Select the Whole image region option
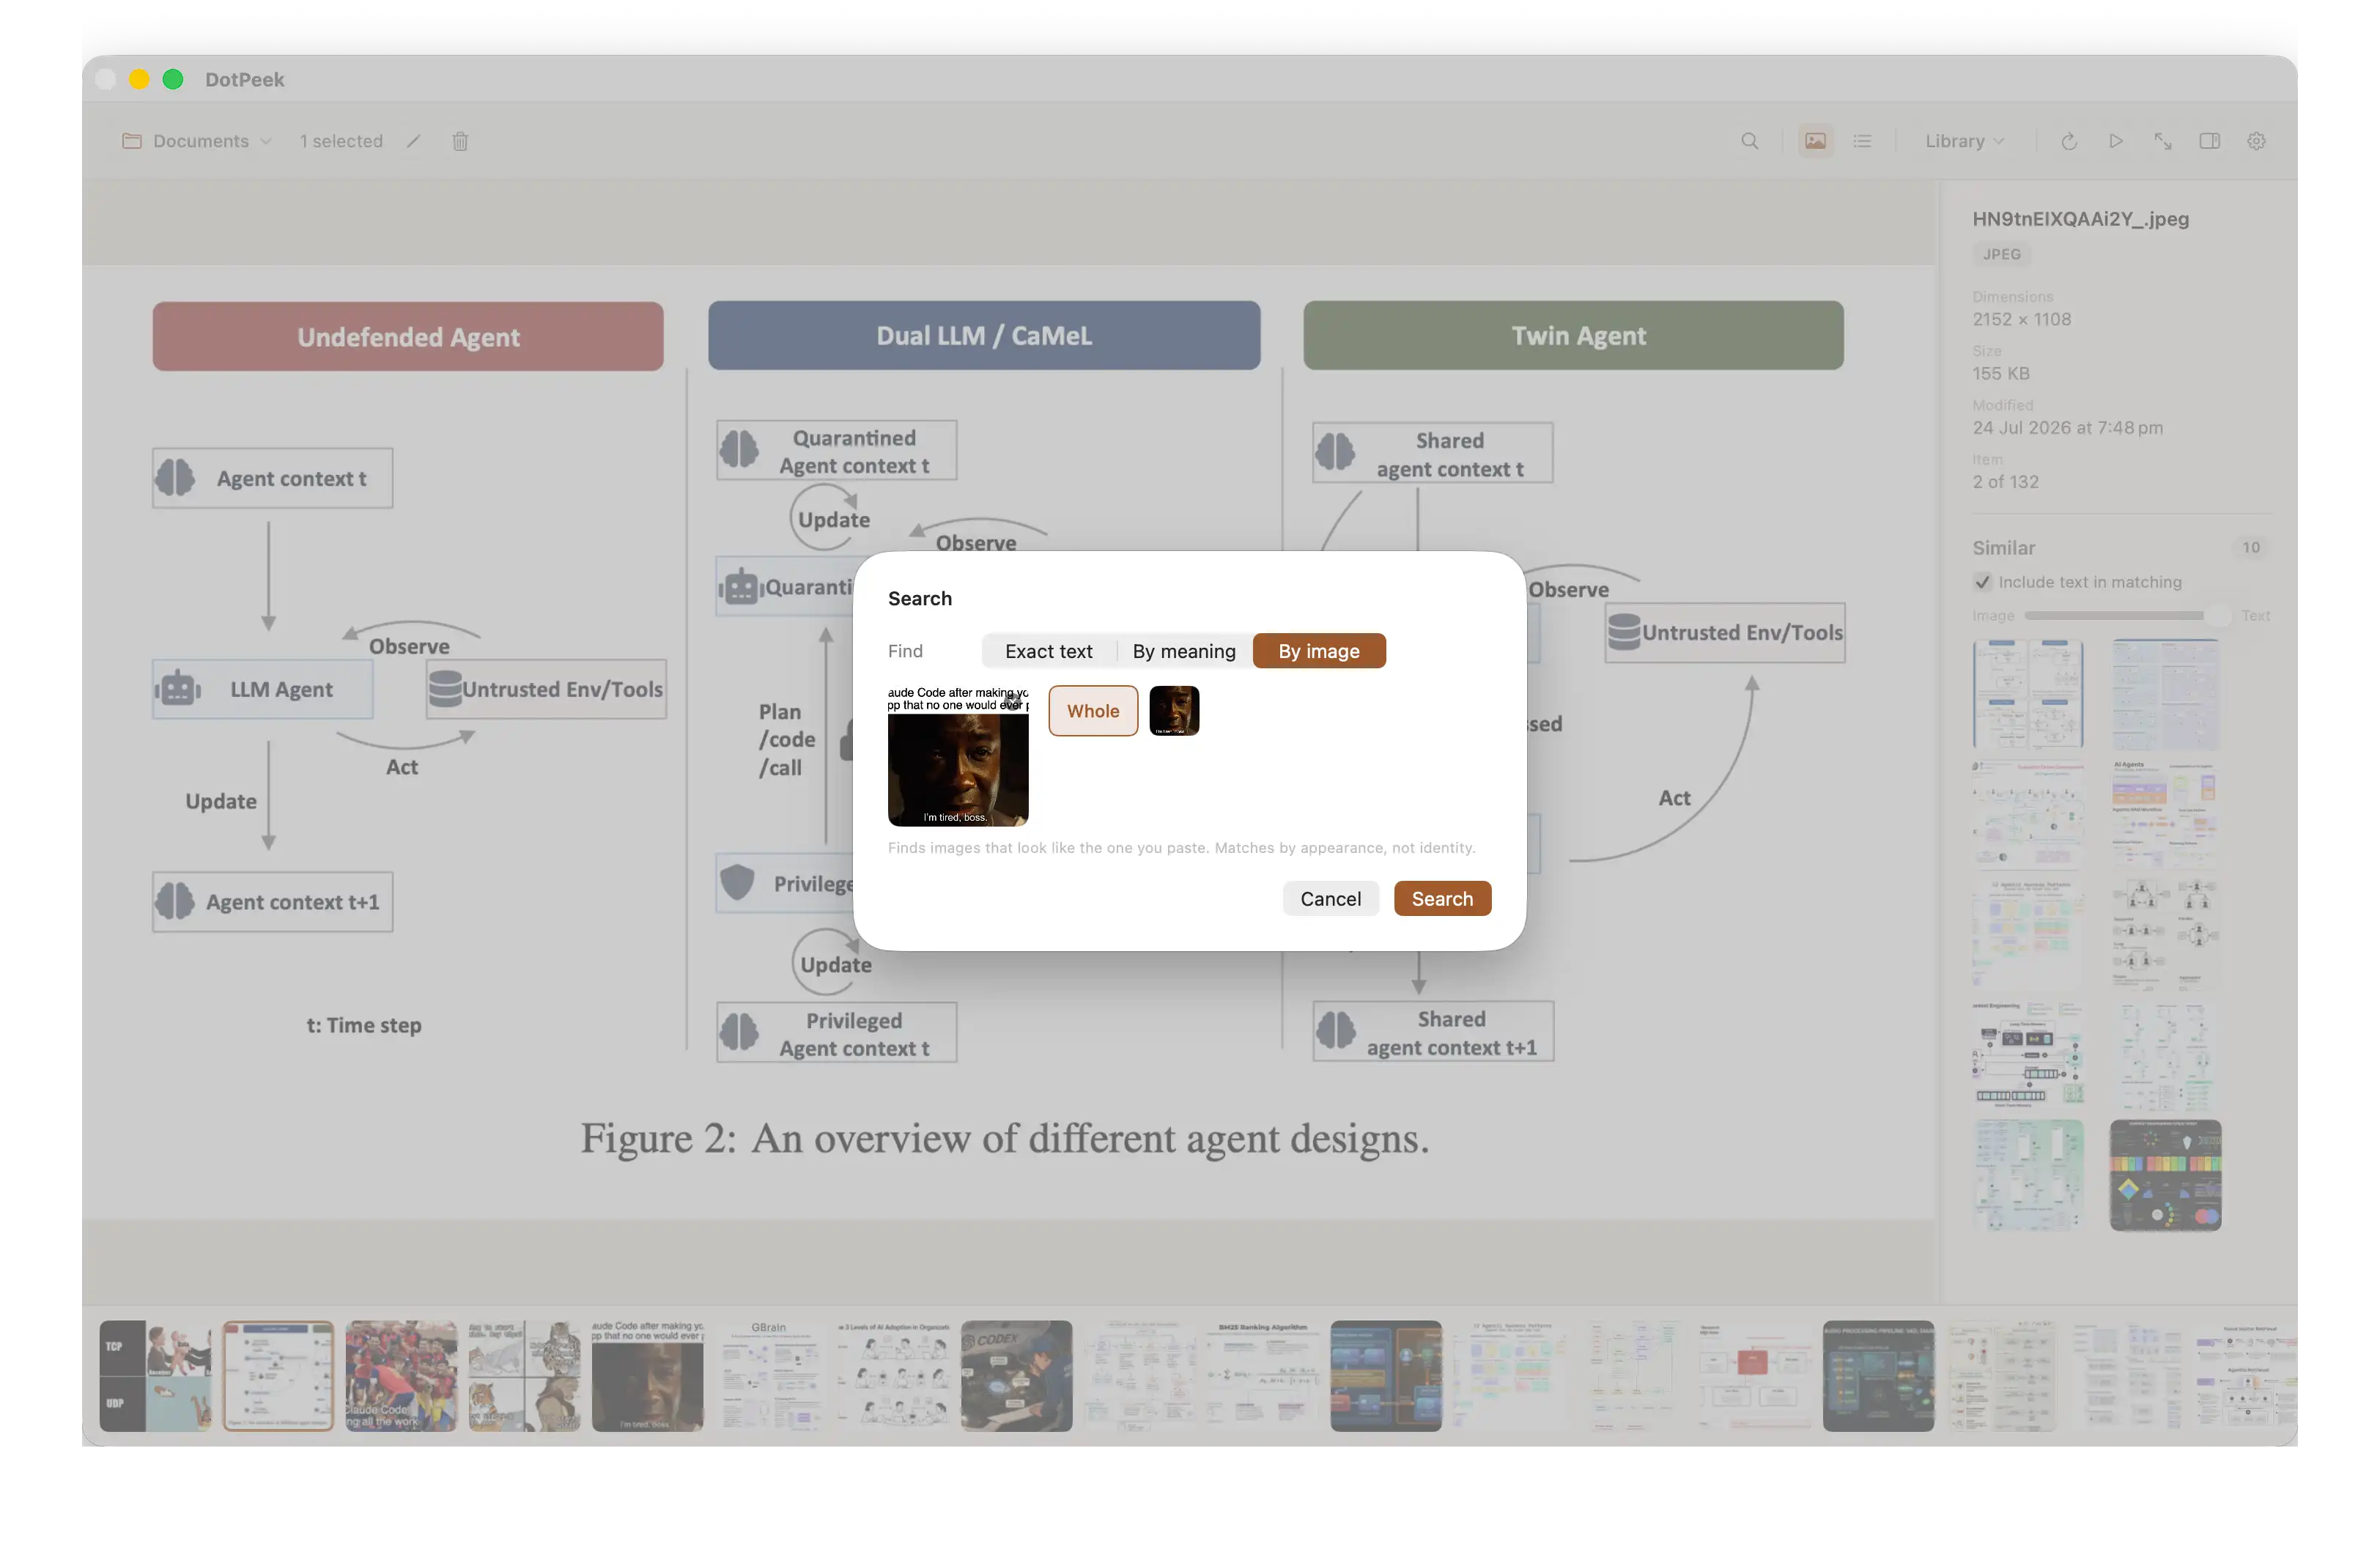Screen dimensions: 2380x1555 (1093, 711)
